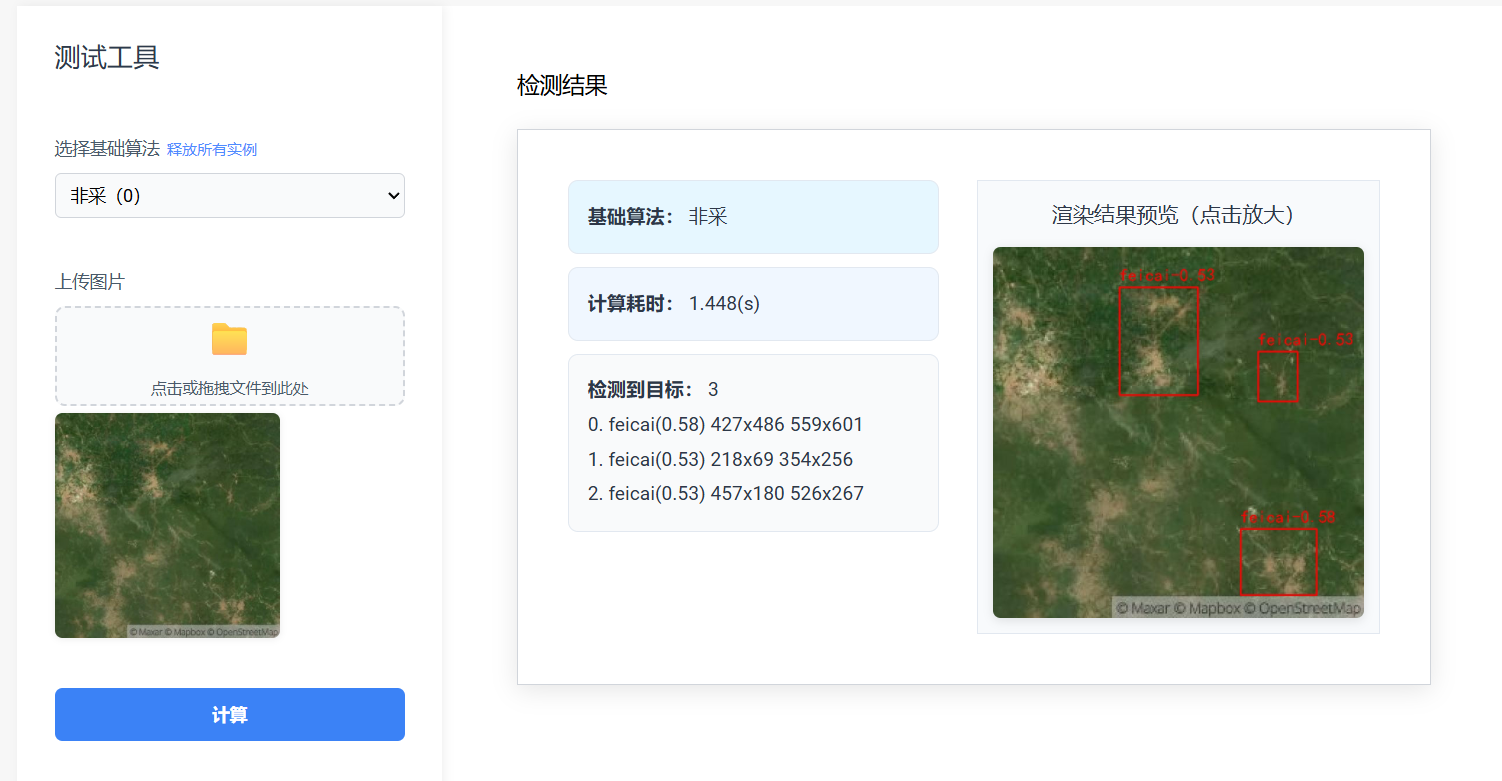
Task: Click the yellow folder upload icon
Action: click(x=229, y=340)
